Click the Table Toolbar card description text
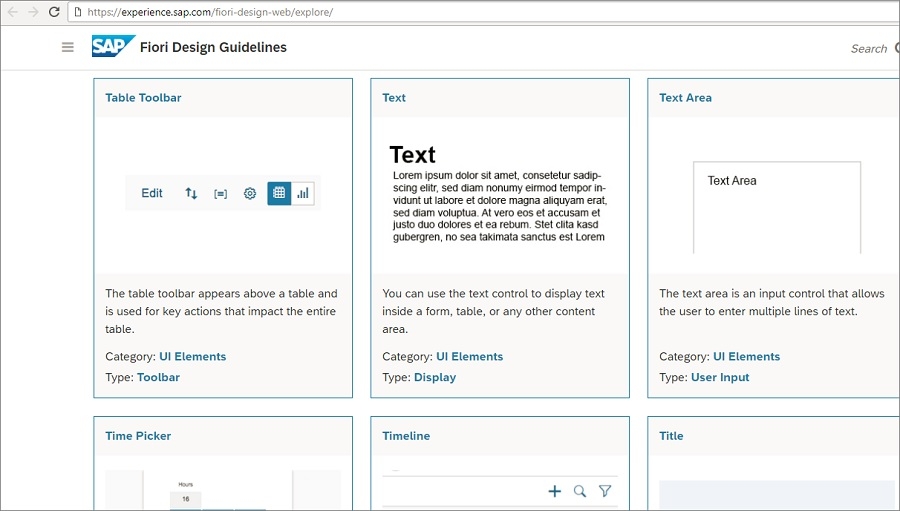This screenshot has height=511, width=900. click(221, 311)
